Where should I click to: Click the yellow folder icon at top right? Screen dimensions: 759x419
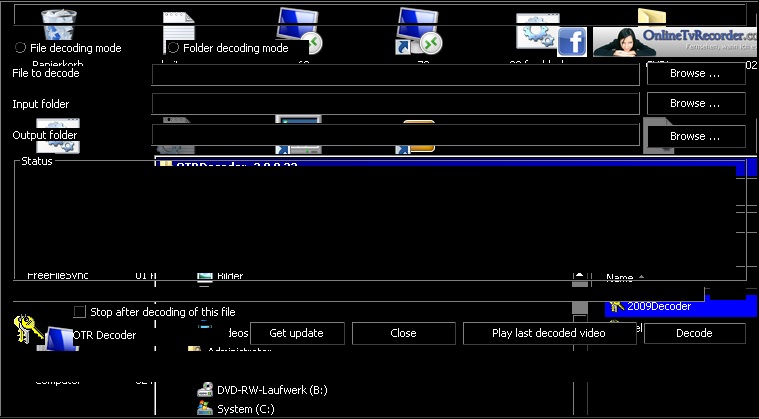(x=650, y=18)
